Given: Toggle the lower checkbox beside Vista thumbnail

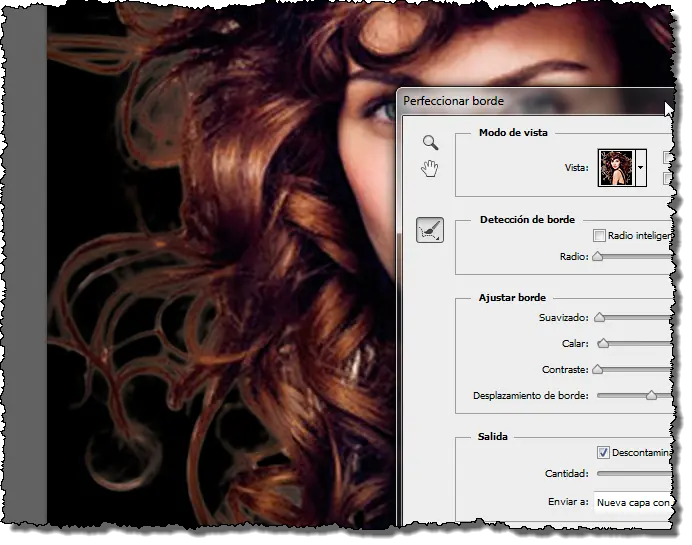Looking at the screenshot, I should (x=668, y=178).
